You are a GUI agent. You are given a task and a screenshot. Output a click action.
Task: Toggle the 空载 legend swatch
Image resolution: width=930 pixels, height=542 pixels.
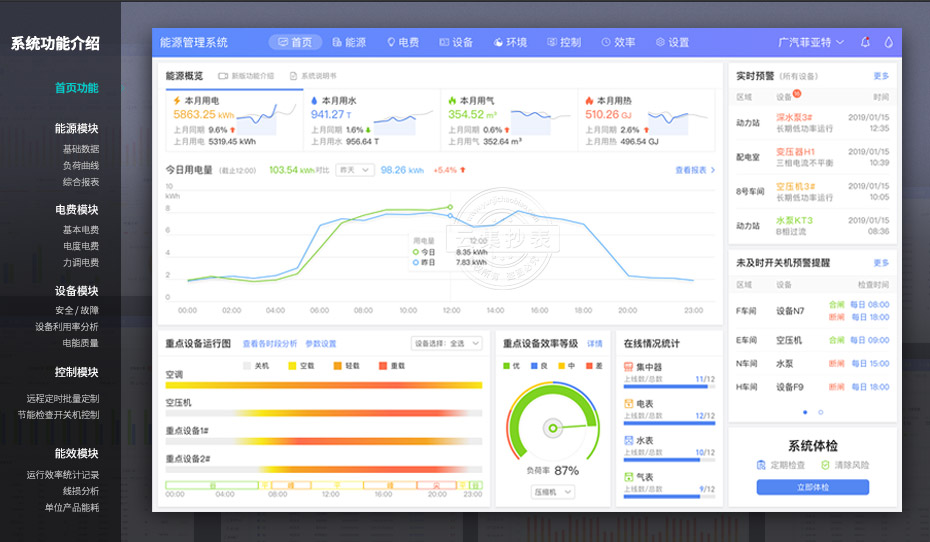pyautogui.click(x=291, y=366)
